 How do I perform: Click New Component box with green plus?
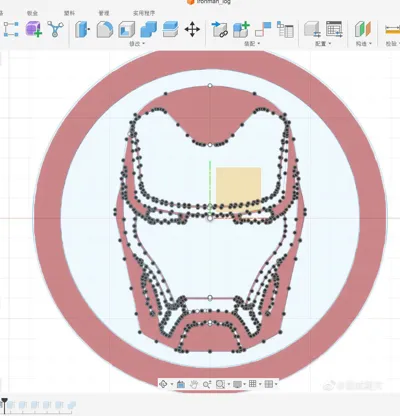(241, 29)
